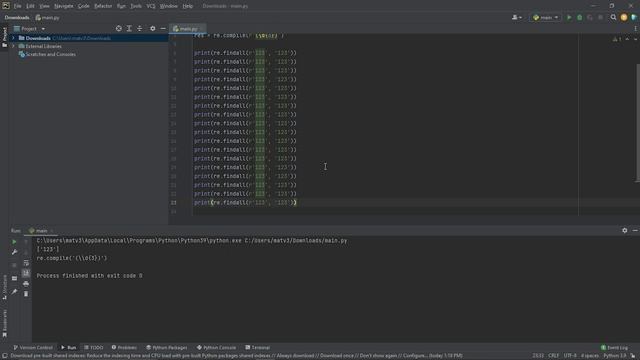Open the Terminal tool window
The image size is (640, 360).
[x=258, y=348]
